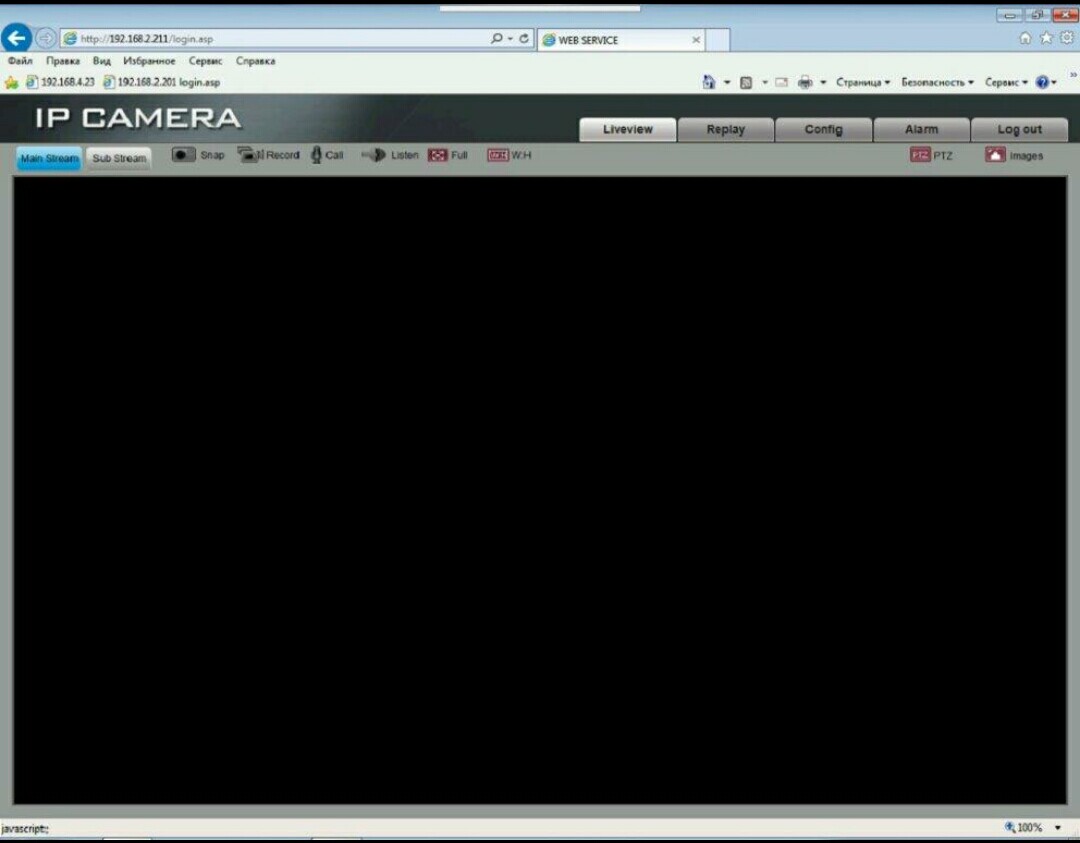The width and height of the screenshot is (1080, 843).
Task: Click the Call microphone icon
Action: tap(316, 155)
